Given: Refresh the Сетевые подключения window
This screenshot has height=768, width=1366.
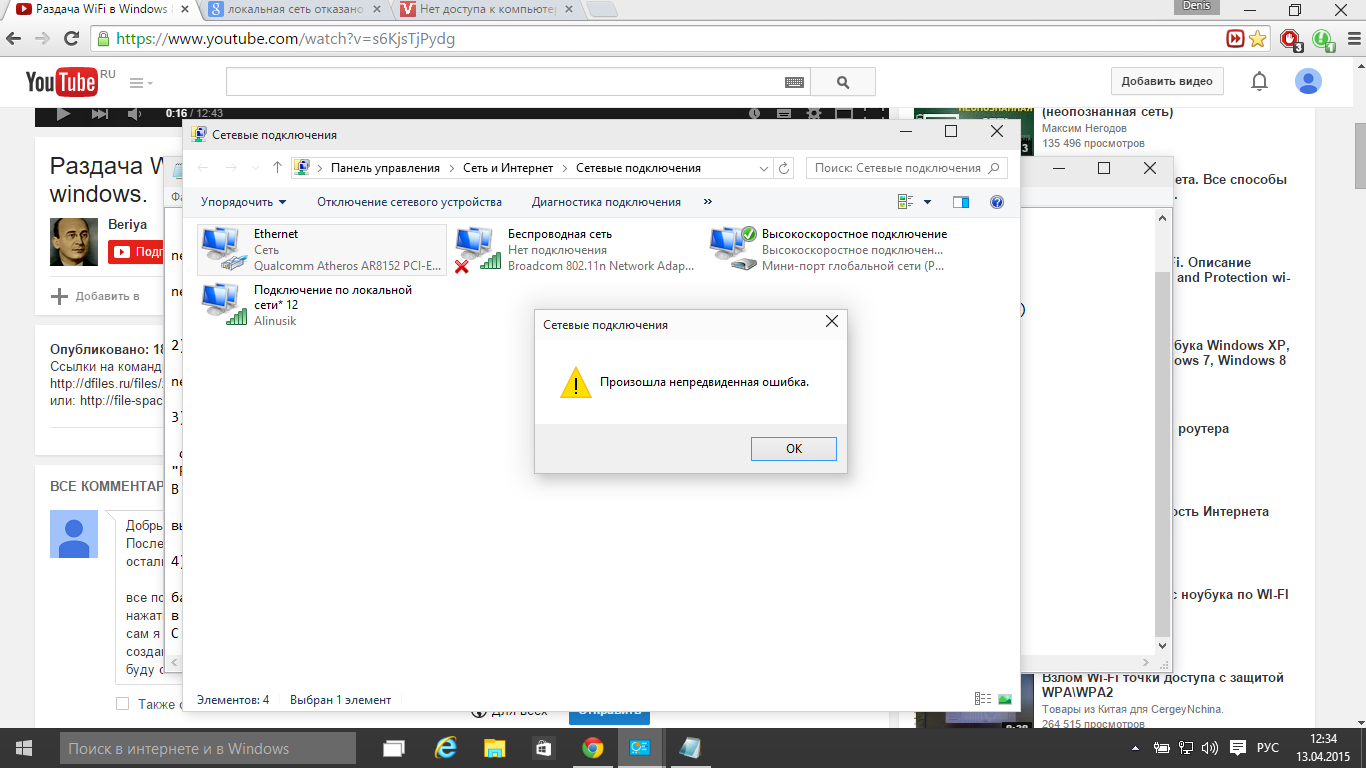Looking at the screenshot, I should [784, 168].
